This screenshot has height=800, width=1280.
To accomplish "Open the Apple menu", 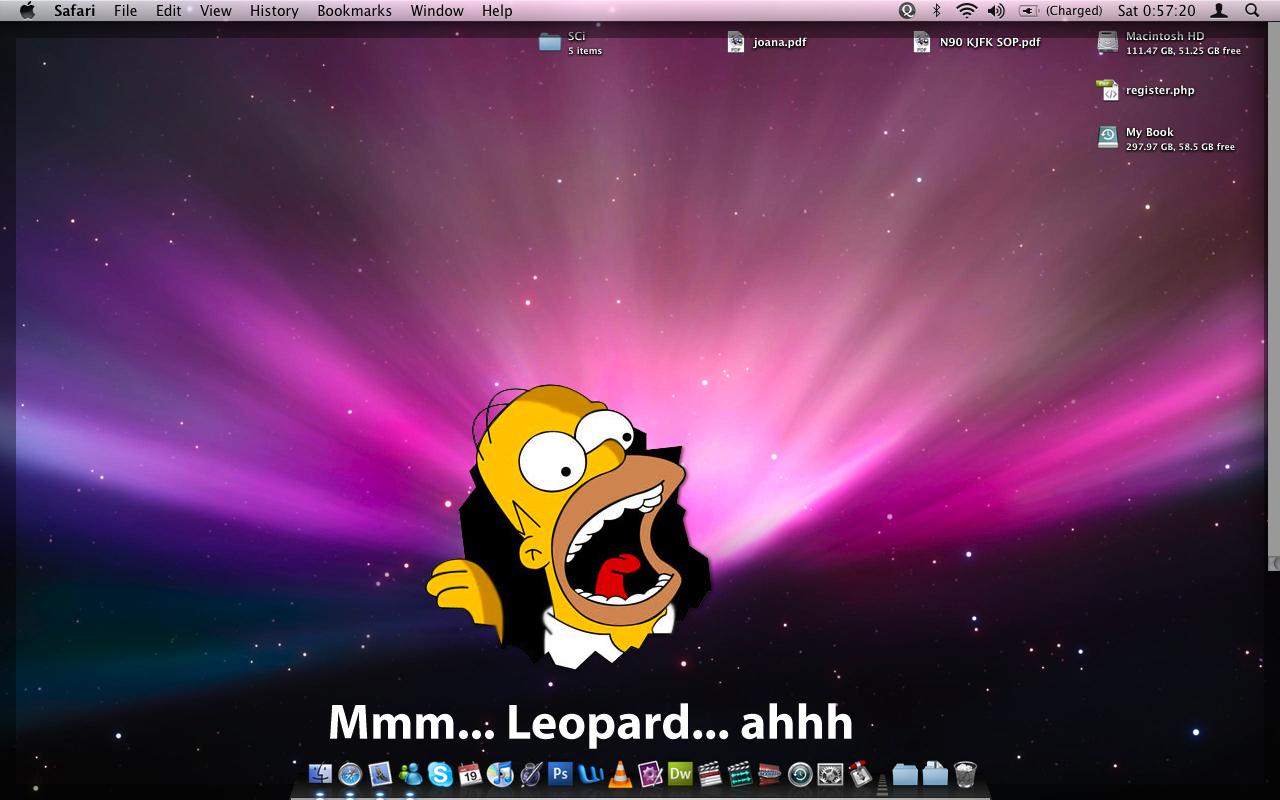I will pyautogui.click(x=27, y=11).
